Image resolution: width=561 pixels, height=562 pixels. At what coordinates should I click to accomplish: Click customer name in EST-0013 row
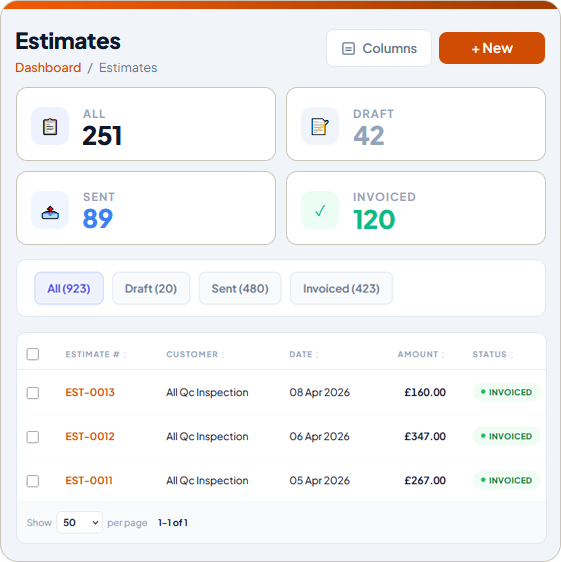tap(207, 392)
